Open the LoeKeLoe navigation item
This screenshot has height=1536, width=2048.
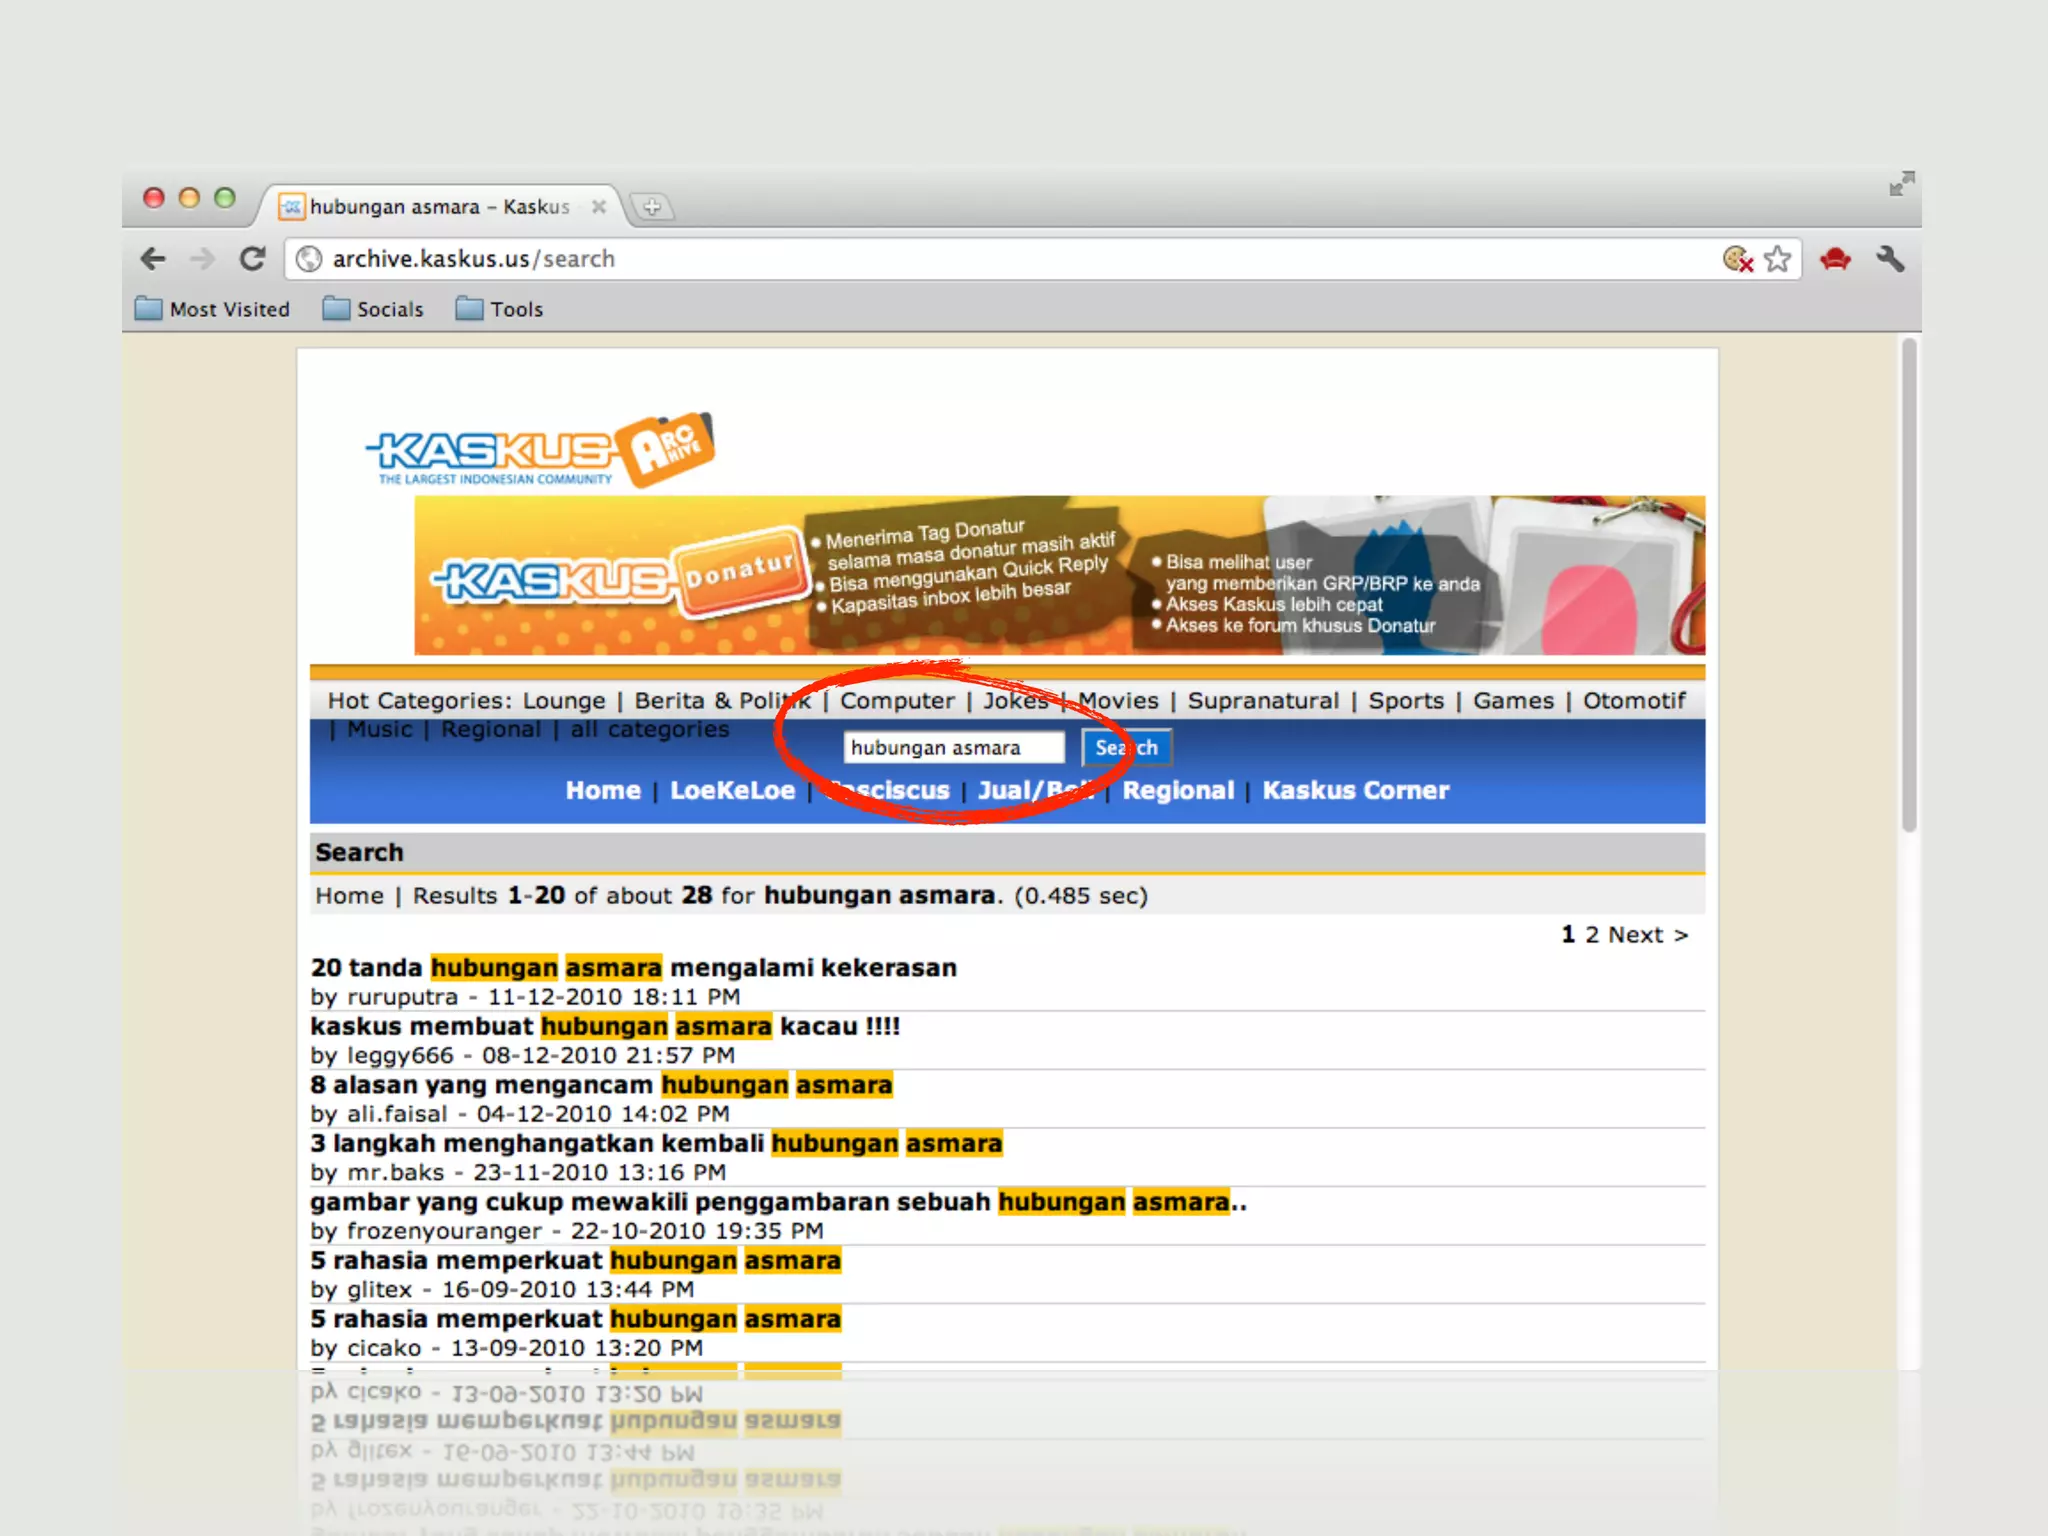(x=732, y=790)
